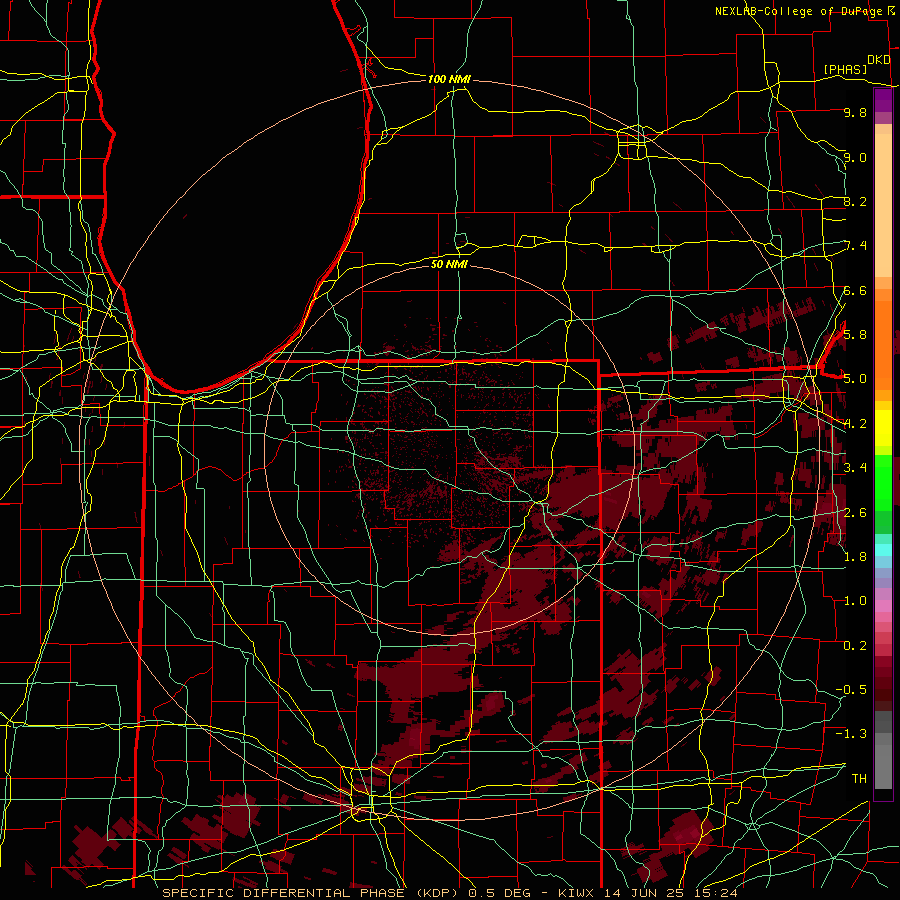Click the DKD label above the scale
900x900 pixels.
(878, 59)
